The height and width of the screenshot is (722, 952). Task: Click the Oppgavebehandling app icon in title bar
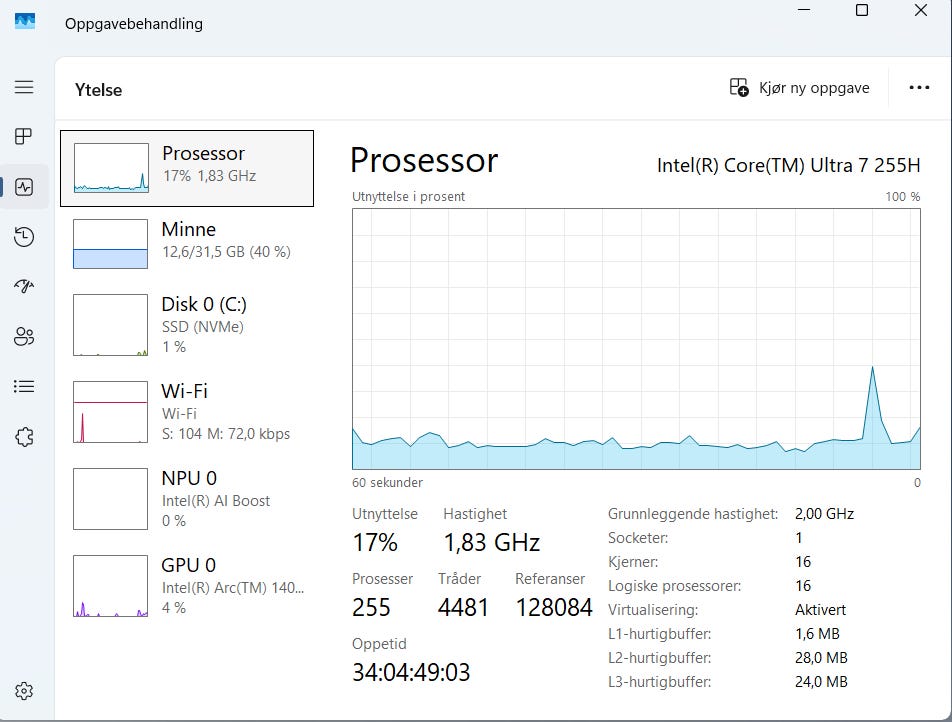click(x=25, y=22)
